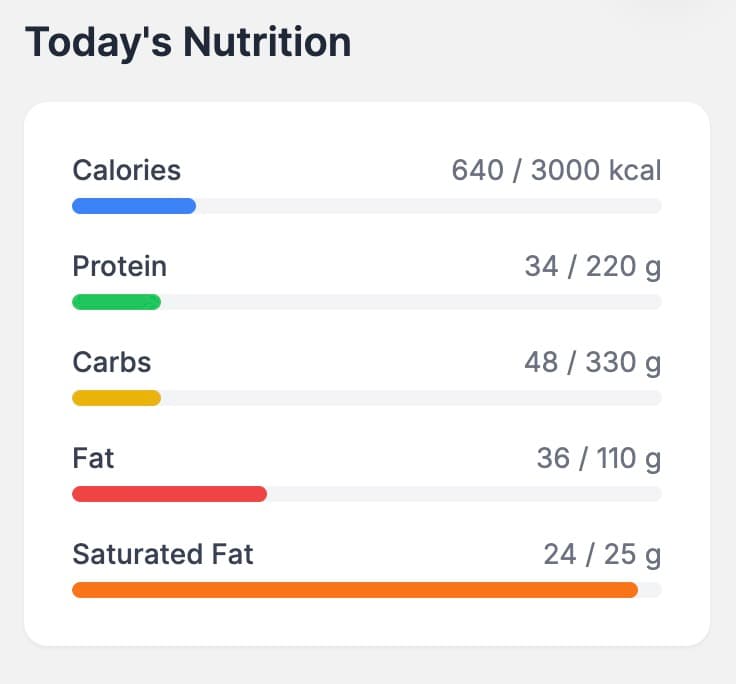
Task: Click the blue Calories progress bar
Action: 134,206
